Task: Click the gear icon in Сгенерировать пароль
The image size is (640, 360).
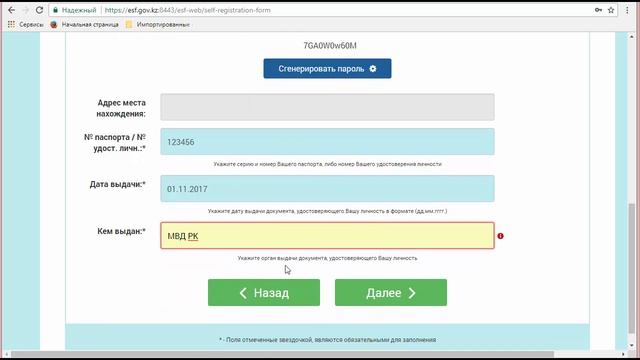Action: [x=373, y=69]
